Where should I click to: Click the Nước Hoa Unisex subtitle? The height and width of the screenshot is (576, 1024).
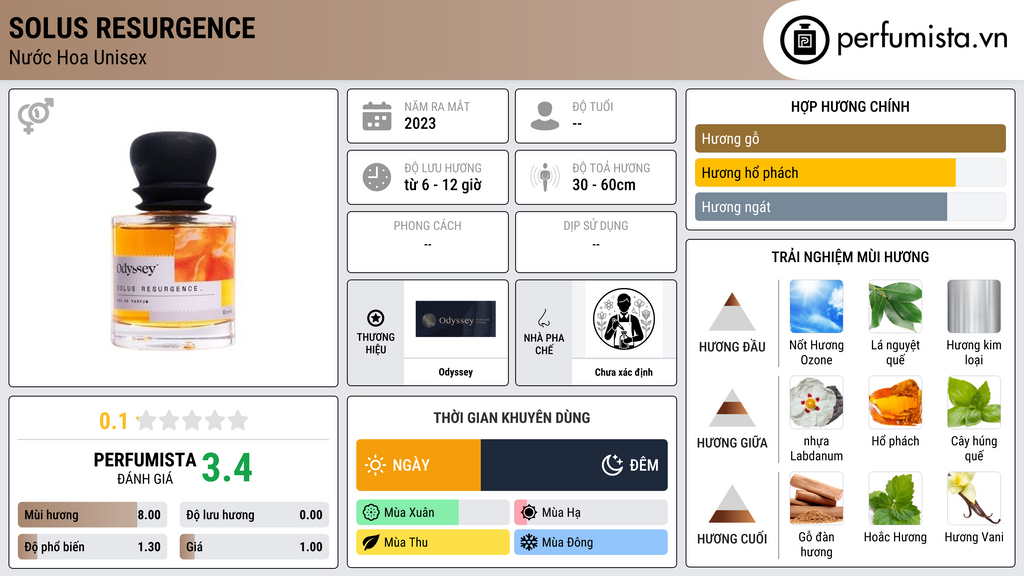[x=78, y=58]
